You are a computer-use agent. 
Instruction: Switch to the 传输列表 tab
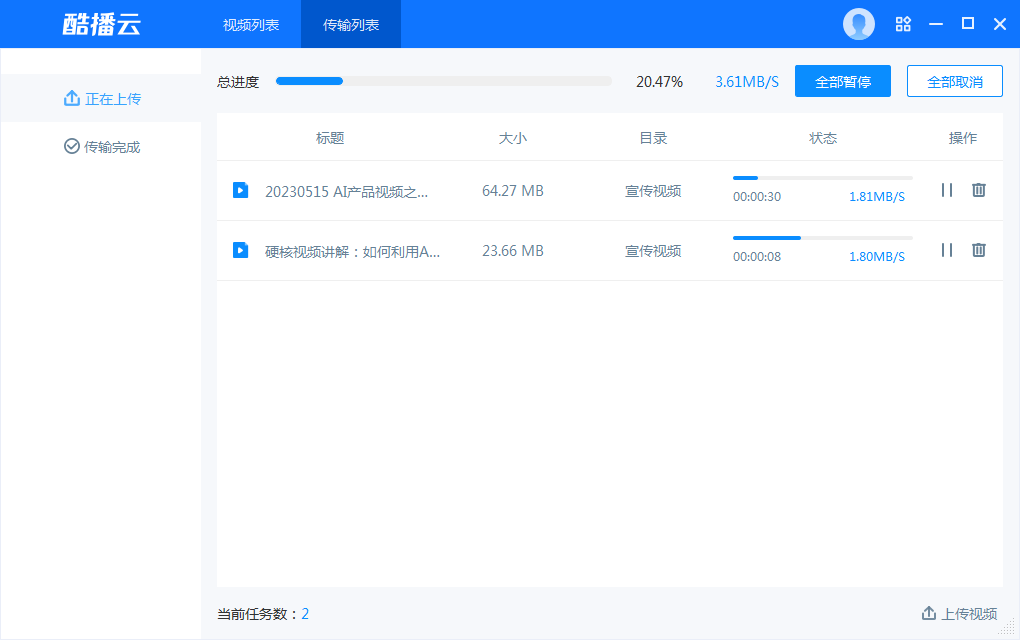click(x=350, y=23)
